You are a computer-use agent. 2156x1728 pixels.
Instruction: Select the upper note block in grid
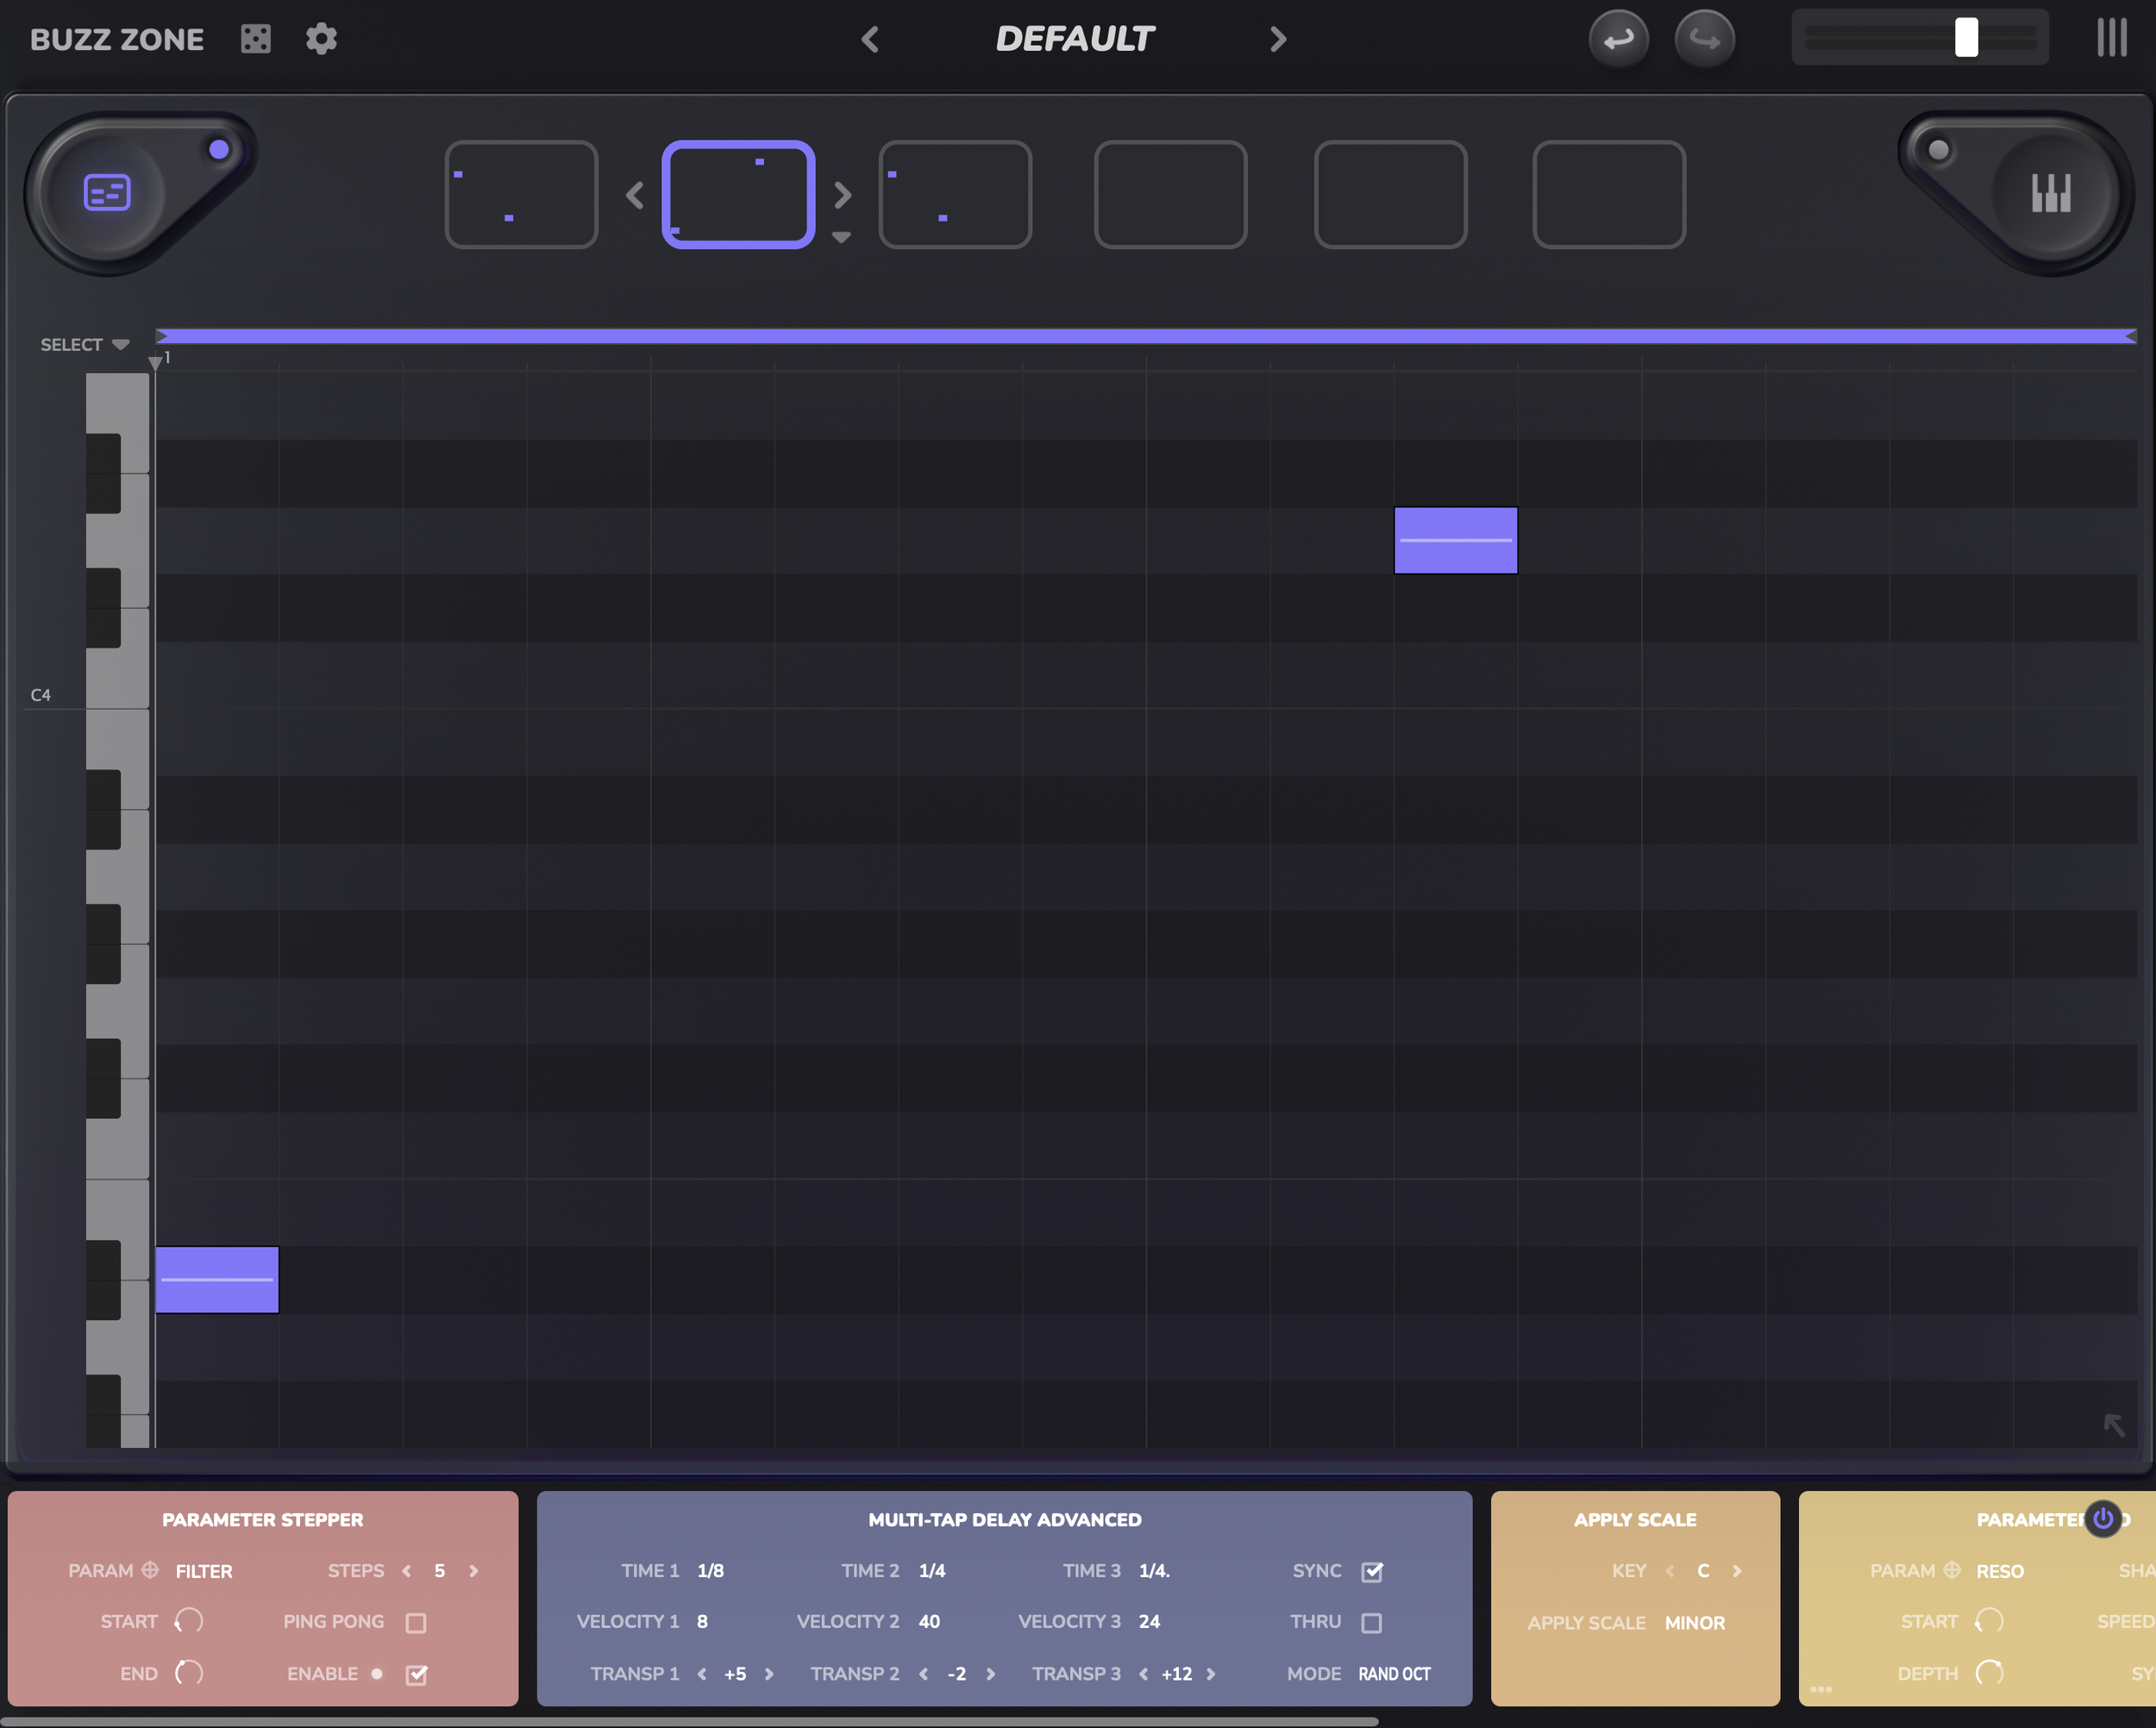tap(1455, 540)
